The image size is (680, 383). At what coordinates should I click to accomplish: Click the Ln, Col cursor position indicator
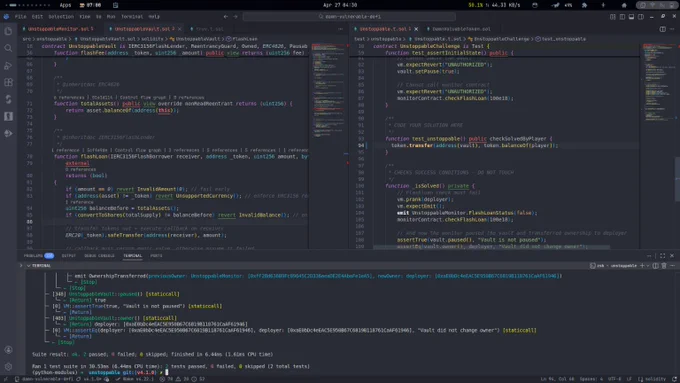pyautogui.click(x=557, y=379)
